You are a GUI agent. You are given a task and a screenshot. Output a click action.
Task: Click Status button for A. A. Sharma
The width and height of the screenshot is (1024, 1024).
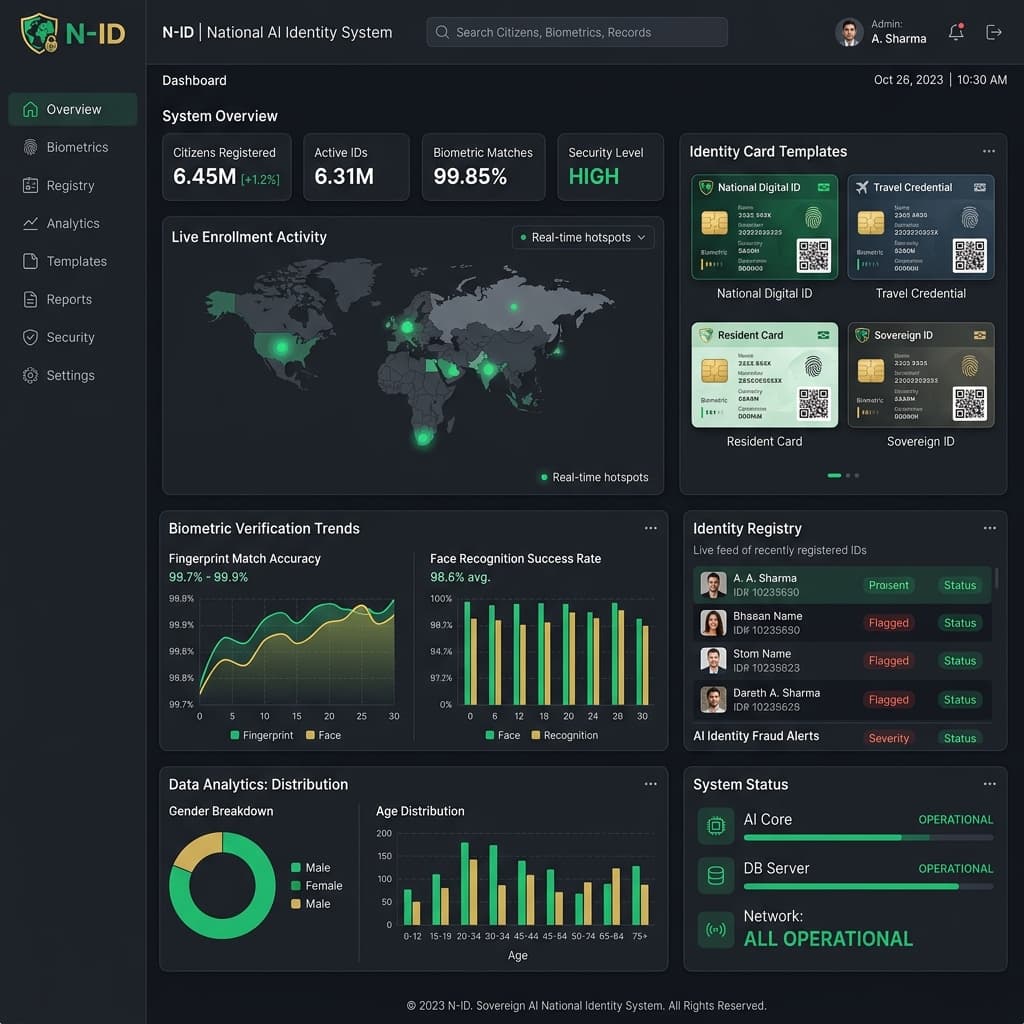pos(959,585)
